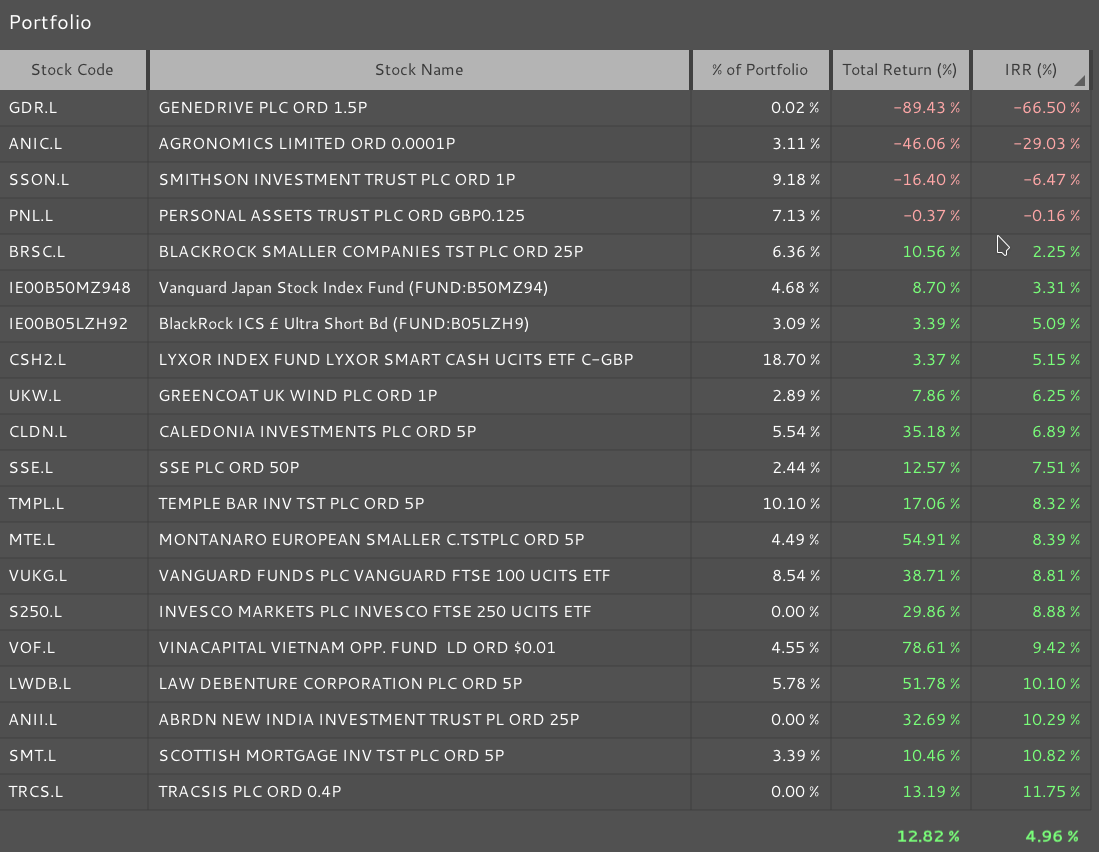The height and width of the screenshot is (852, 1099).
Task: Click TRACSIS PLC ORD 0.4P stock name
Action: click(x=250, y=792)
